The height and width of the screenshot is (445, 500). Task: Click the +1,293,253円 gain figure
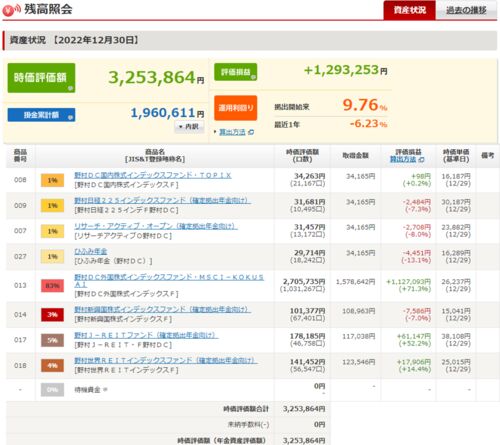(x=346, y=70)
